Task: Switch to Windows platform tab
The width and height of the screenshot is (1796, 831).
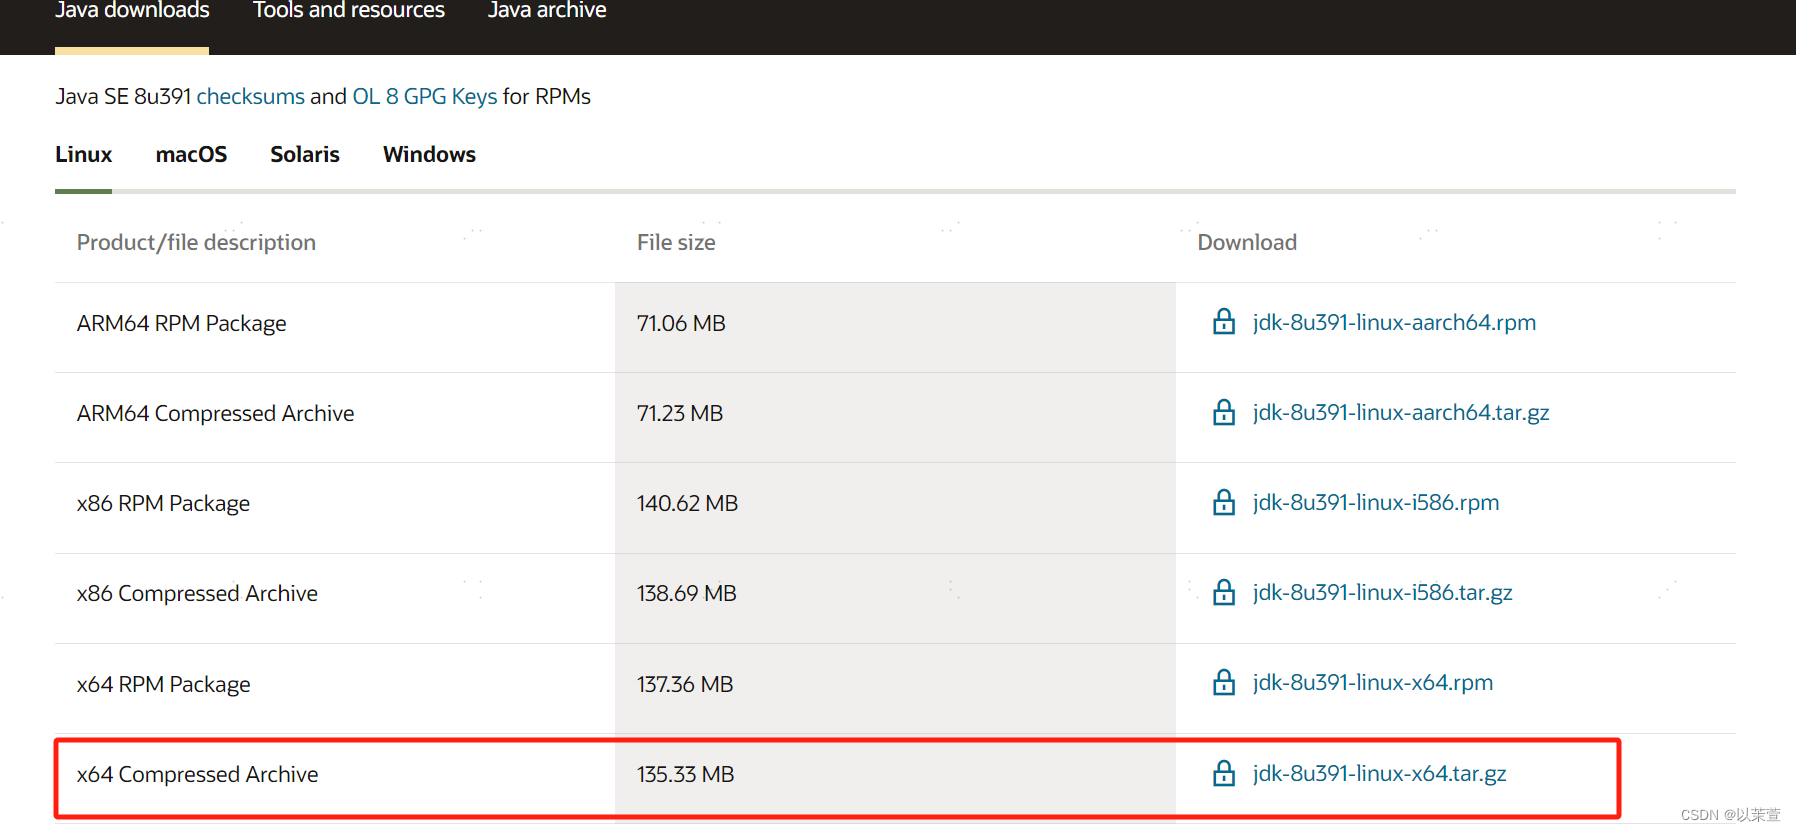Action: (x=429, y=154)
